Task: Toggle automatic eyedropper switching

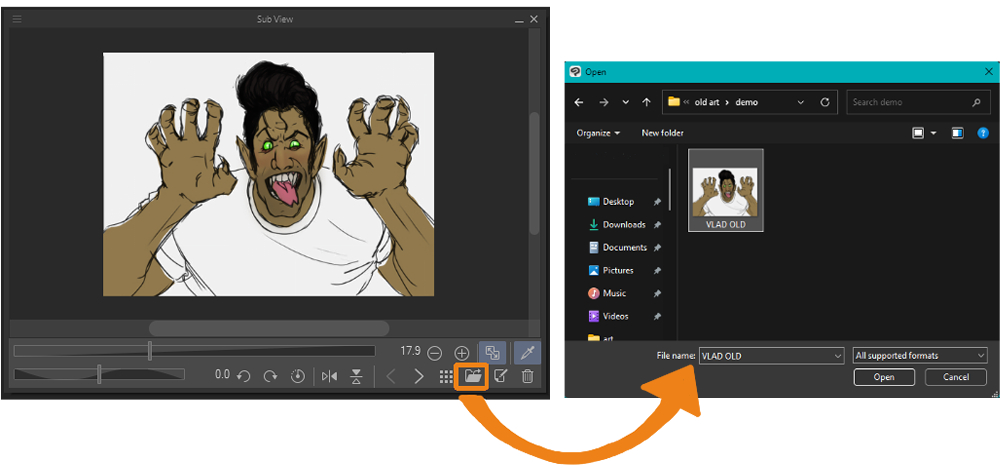Action: pyautogui.click(x=526, y=352)
